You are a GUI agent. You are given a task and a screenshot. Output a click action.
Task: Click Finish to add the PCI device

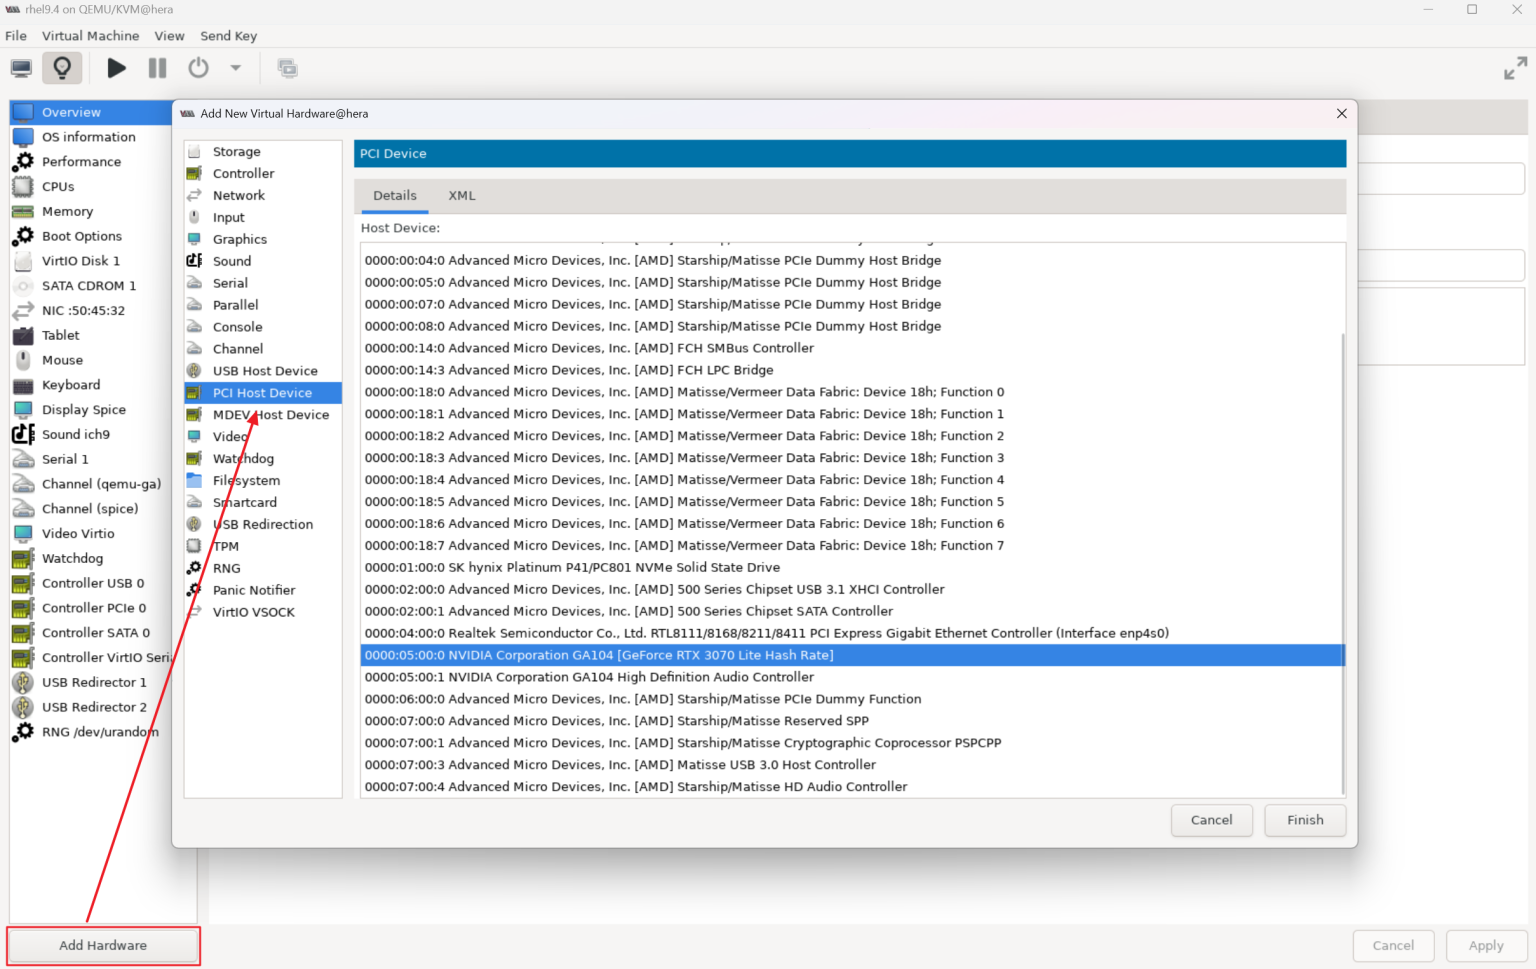1304,820
